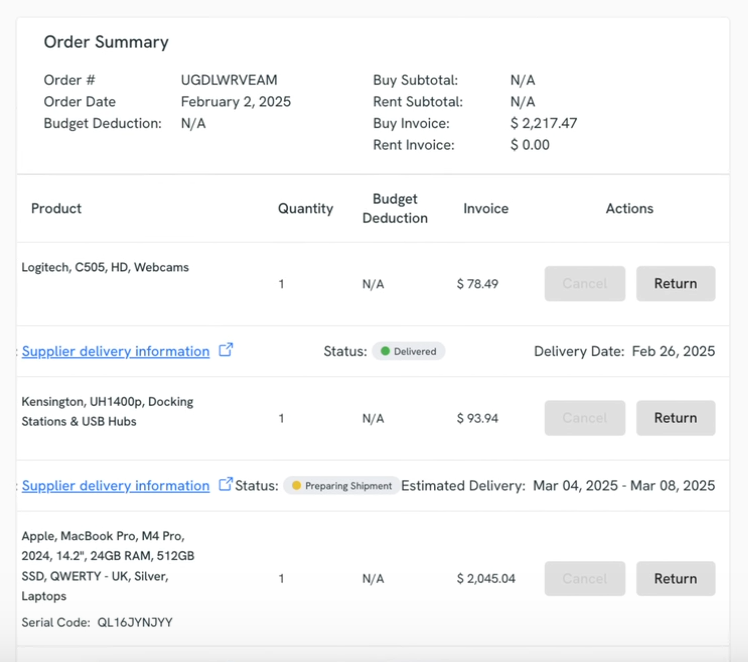Click the green dot in Delivered badge

[x=385, y=351]
